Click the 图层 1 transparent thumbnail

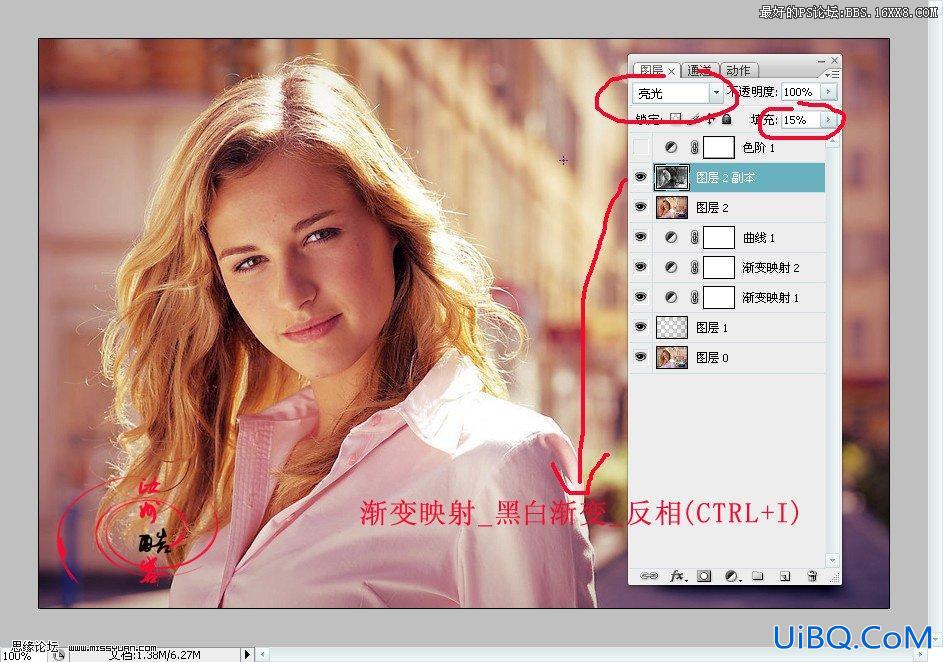click(672, 327)
